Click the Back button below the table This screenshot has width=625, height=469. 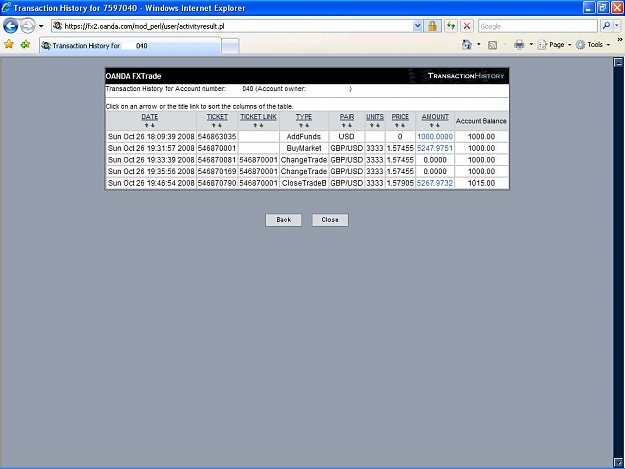point(283,220)
